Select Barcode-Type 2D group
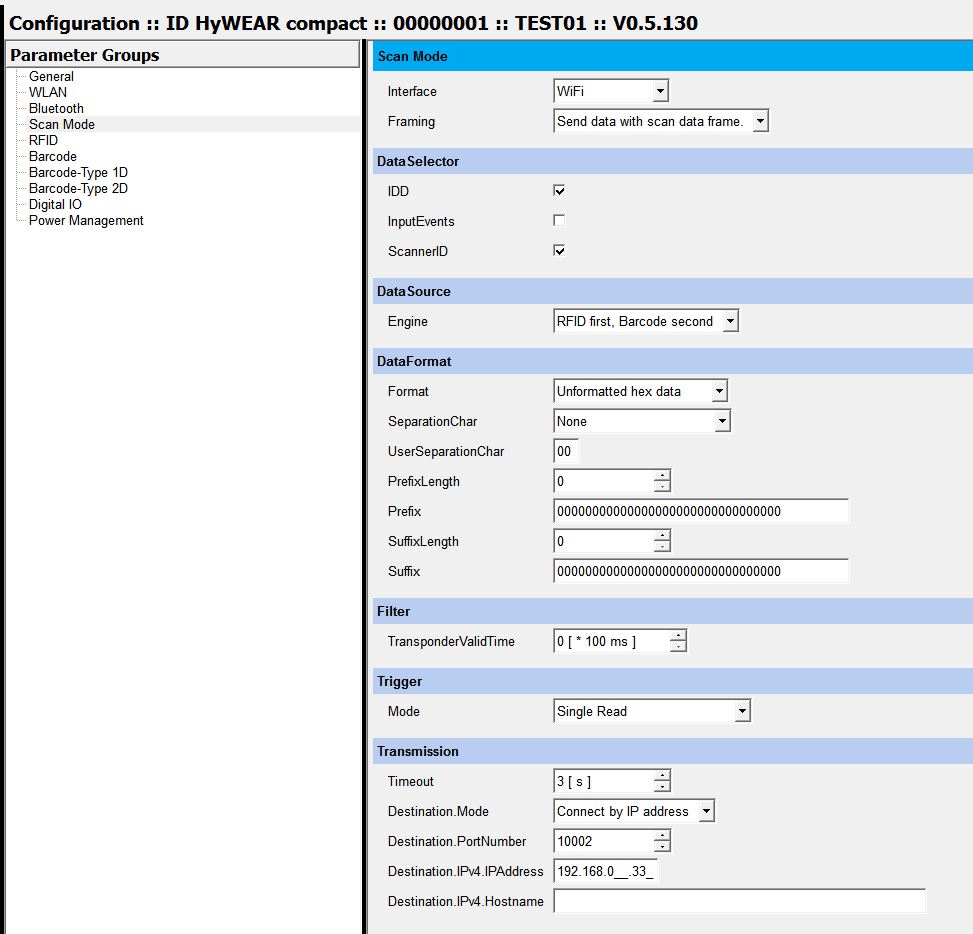Screen dimensions: 973x934 [x=78, y=189]
